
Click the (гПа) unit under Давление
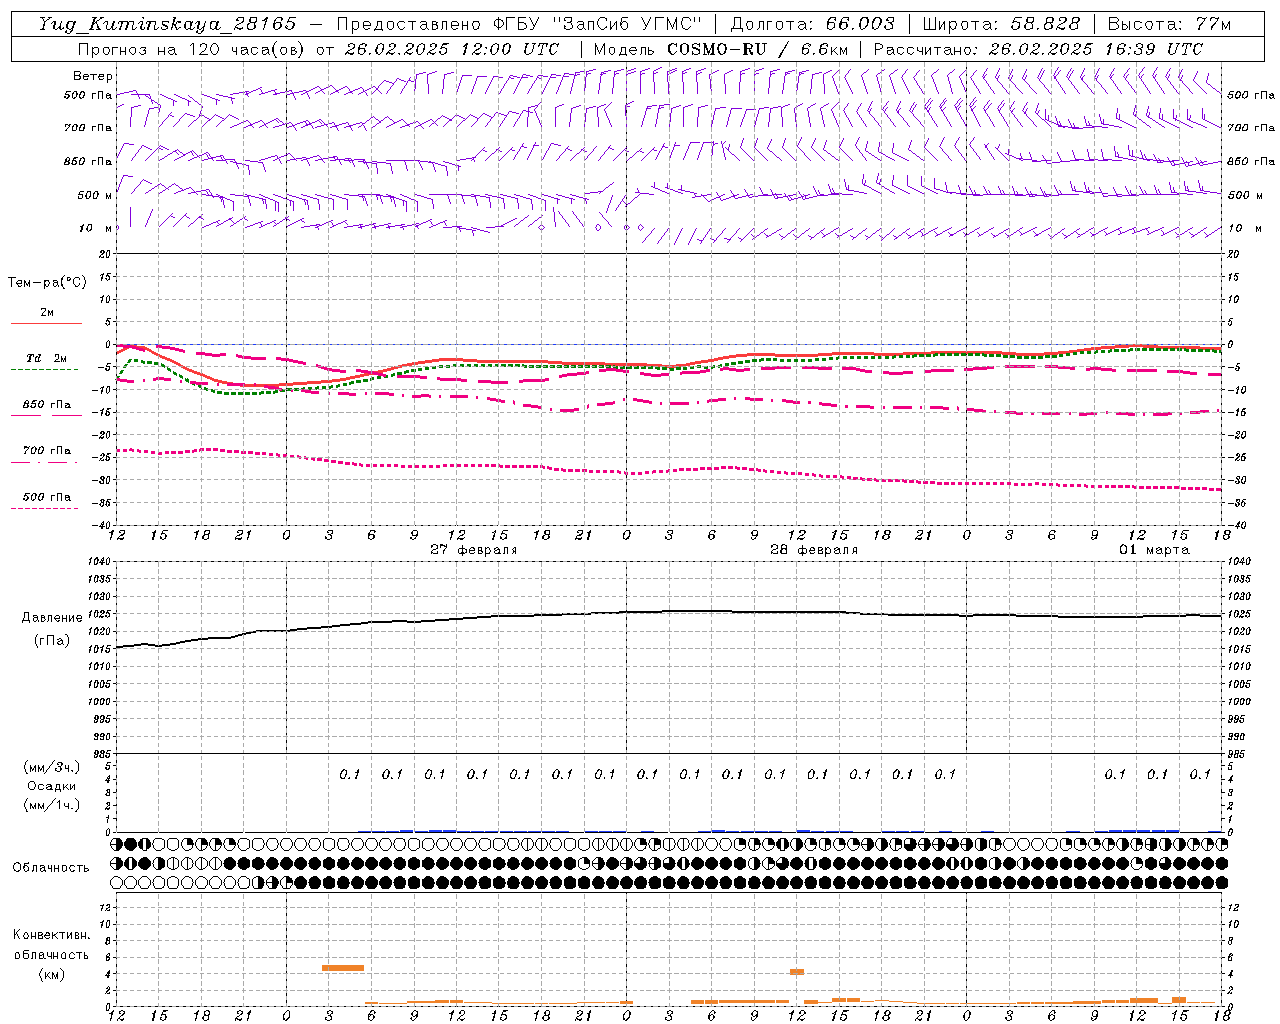point(50,641)
